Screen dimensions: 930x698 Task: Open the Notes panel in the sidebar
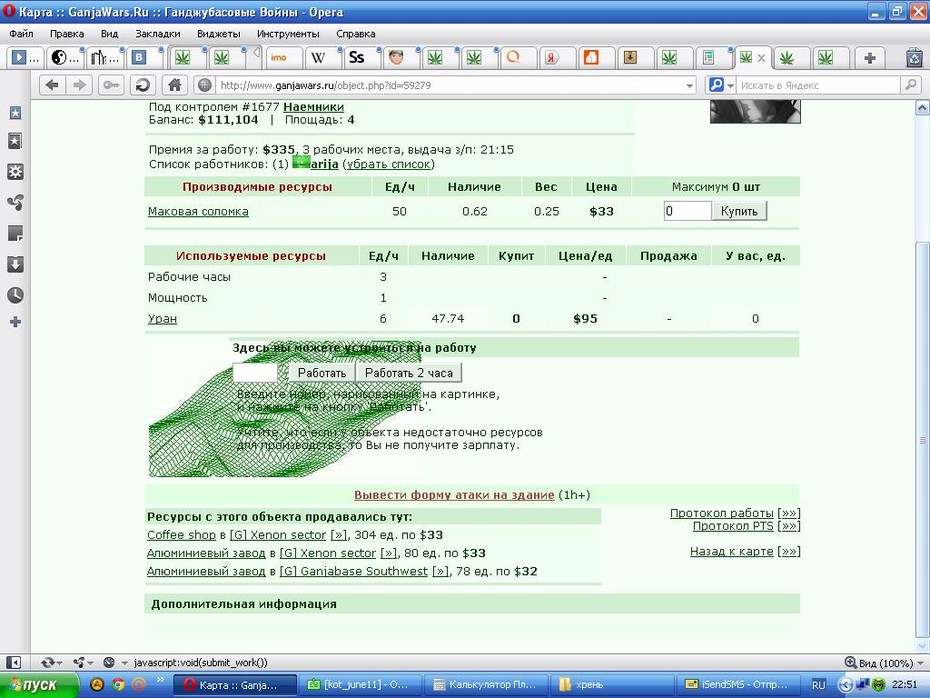15,234
